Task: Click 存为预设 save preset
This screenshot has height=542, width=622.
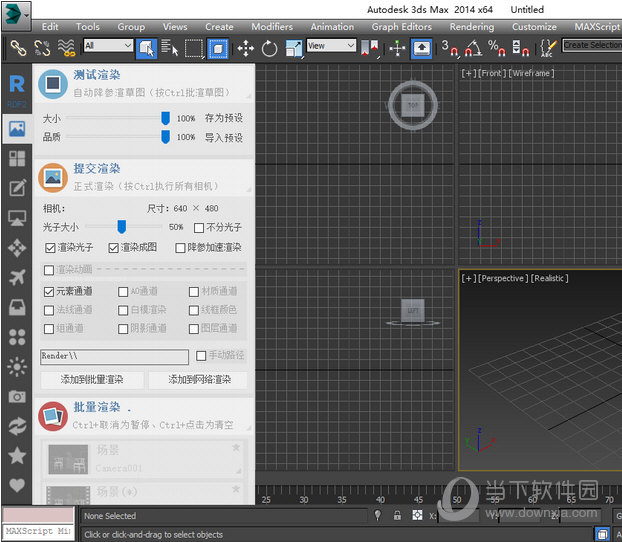Action: (224, 118)
